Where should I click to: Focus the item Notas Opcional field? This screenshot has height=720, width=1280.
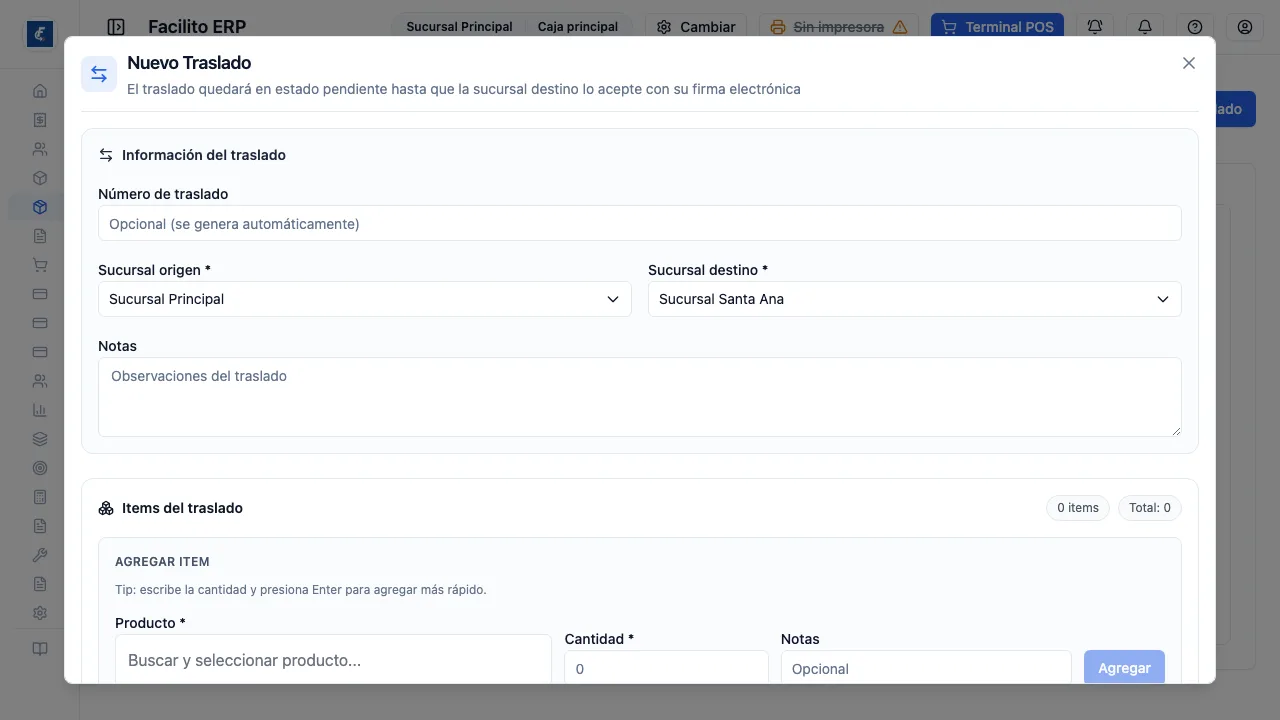click(926, 668)
